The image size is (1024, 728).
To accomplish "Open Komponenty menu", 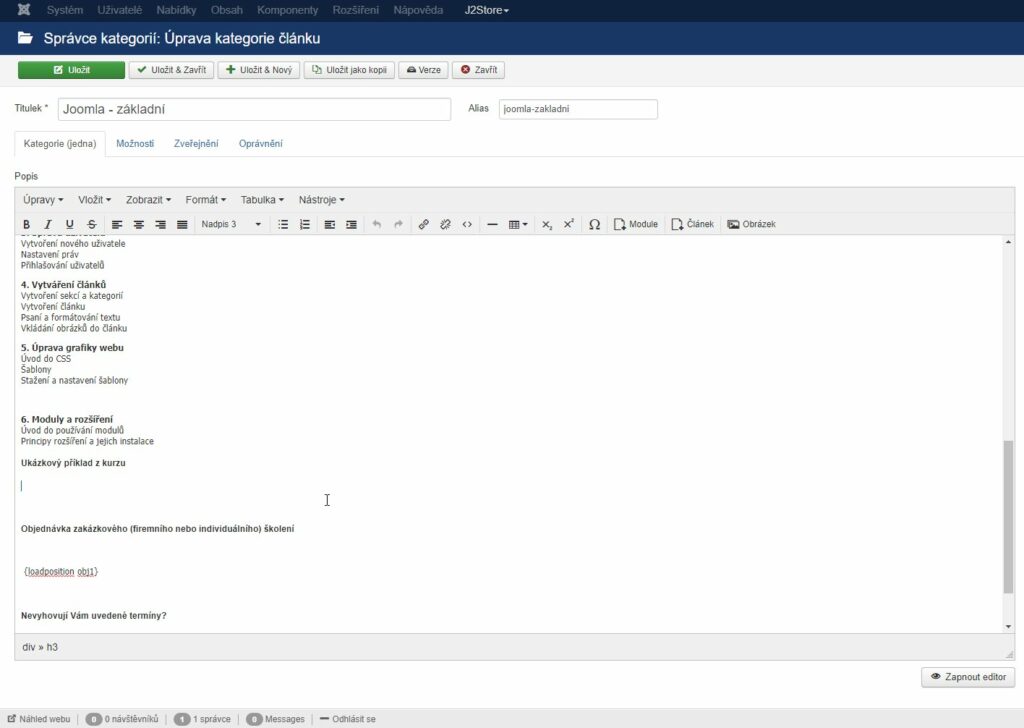I will 287,10.
